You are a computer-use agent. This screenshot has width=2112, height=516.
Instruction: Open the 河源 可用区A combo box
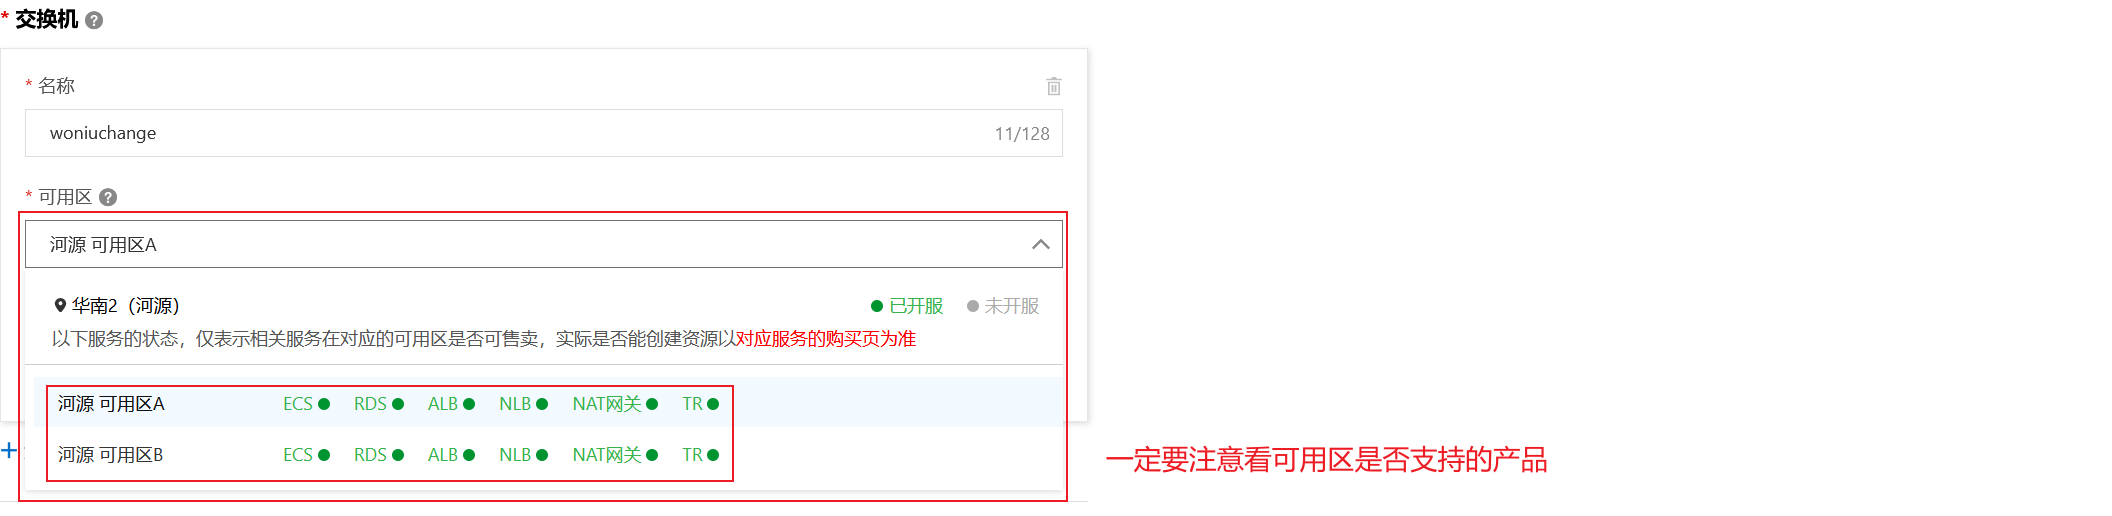pos(544,244)
